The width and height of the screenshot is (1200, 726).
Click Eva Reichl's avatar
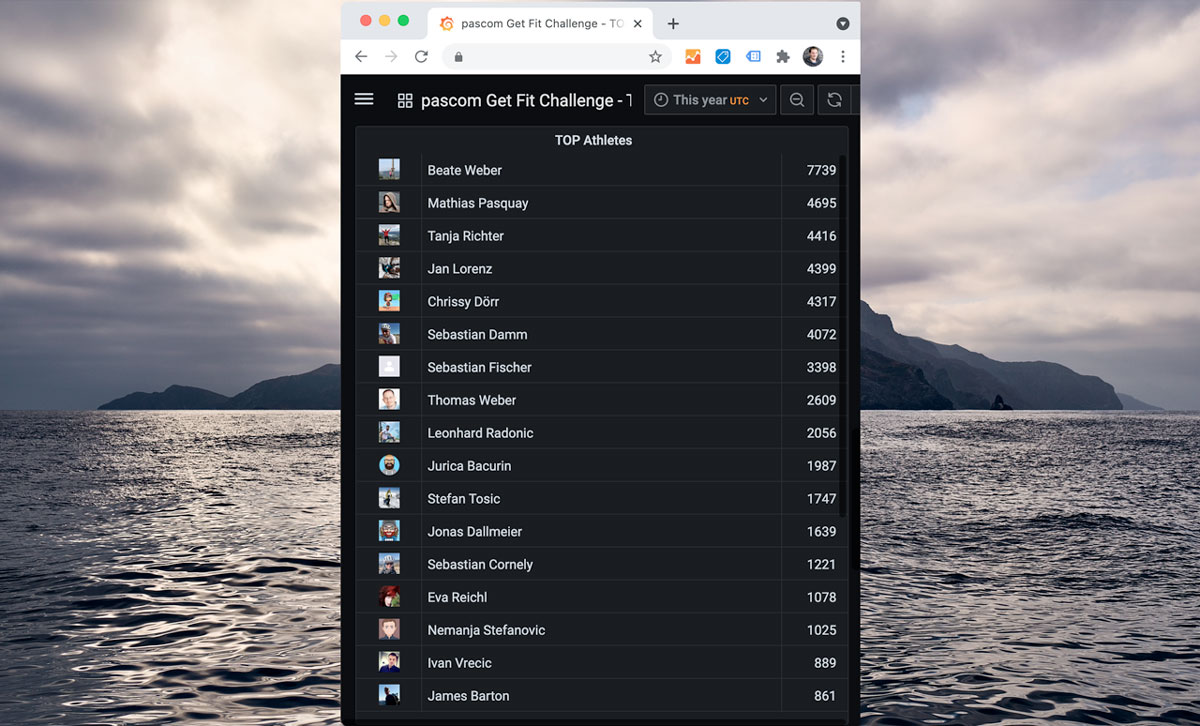pyautogui.click(x=389, y=597)
